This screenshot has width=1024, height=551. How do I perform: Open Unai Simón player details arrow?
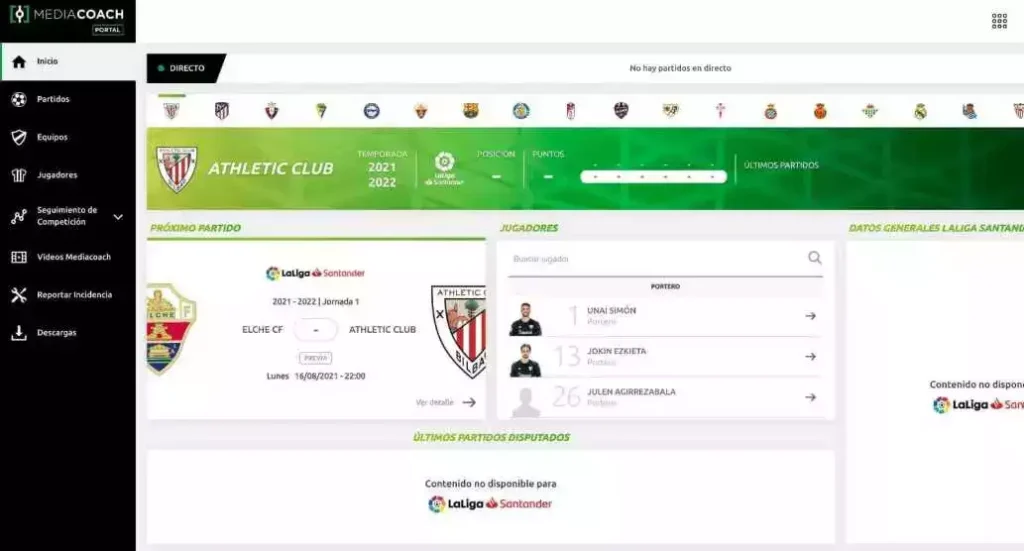[810, 316]
